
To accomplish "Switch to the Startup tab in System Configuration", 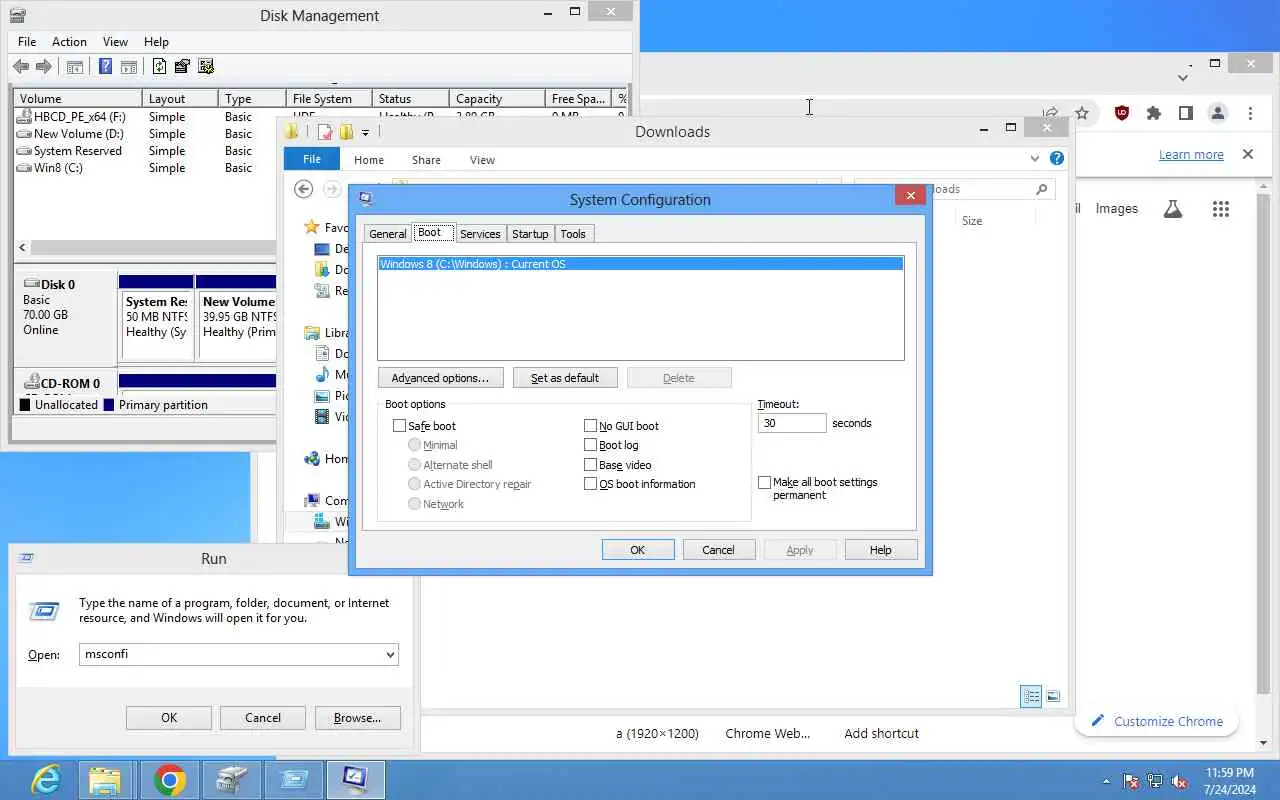I will [x=530, y=234].
